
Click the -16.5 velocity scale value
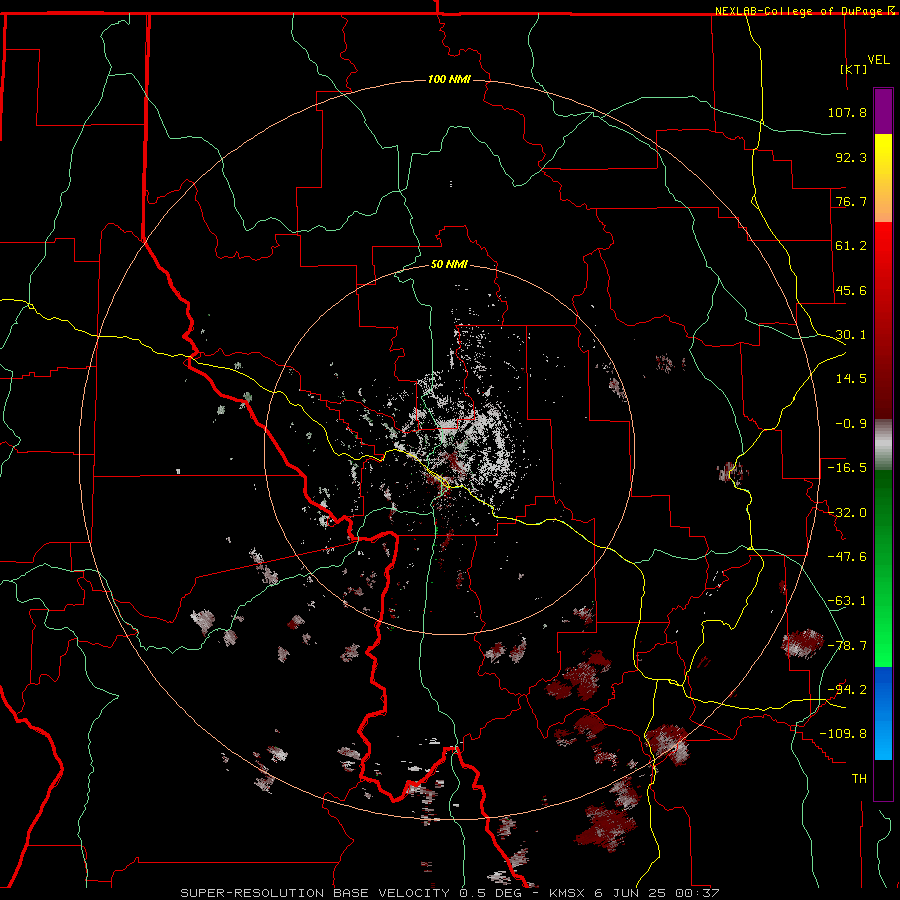(847, 468)
